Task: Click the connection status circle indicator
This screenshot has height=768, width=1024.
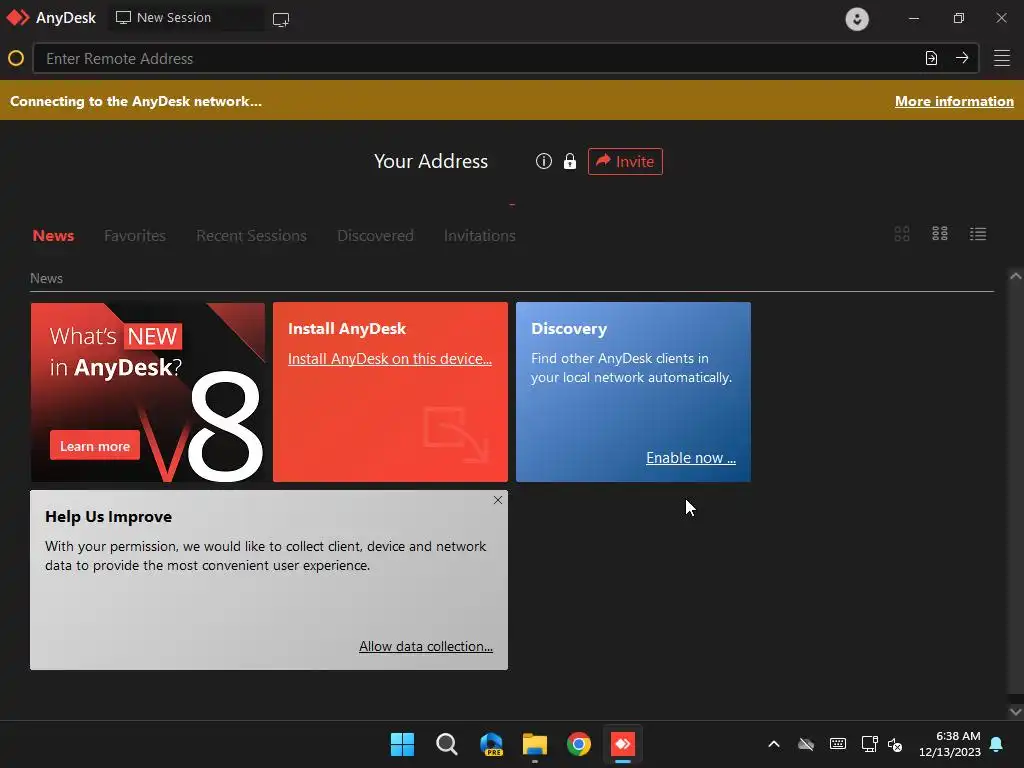Action: pyautogui.click(x=16, y=59)
